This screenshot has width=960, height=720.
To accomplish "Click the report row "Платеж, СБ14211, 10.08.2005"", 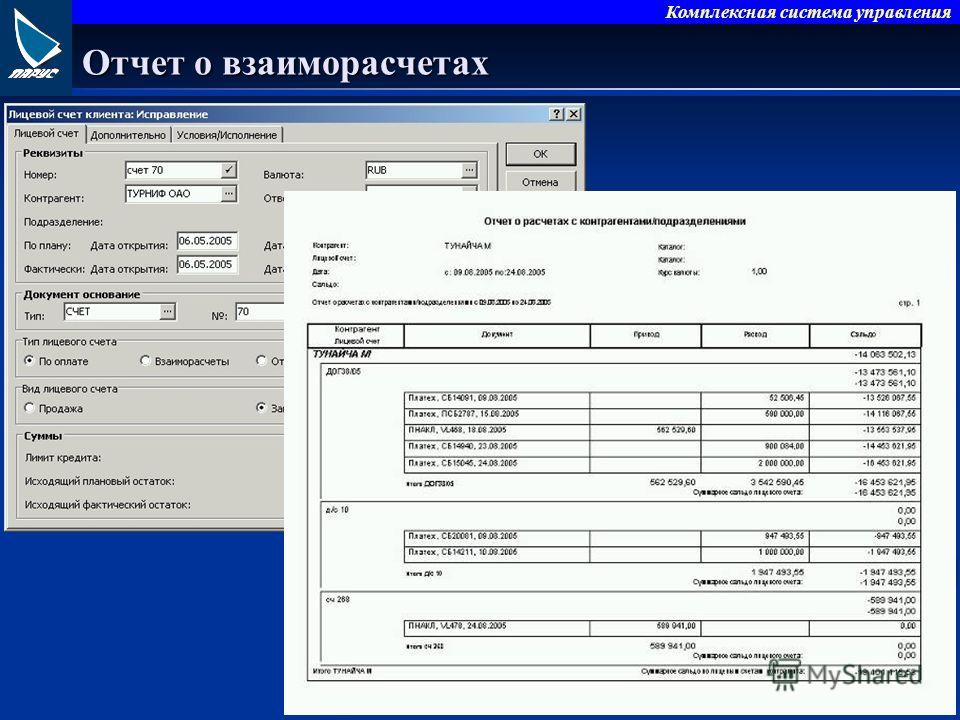I will pos(663,553).
